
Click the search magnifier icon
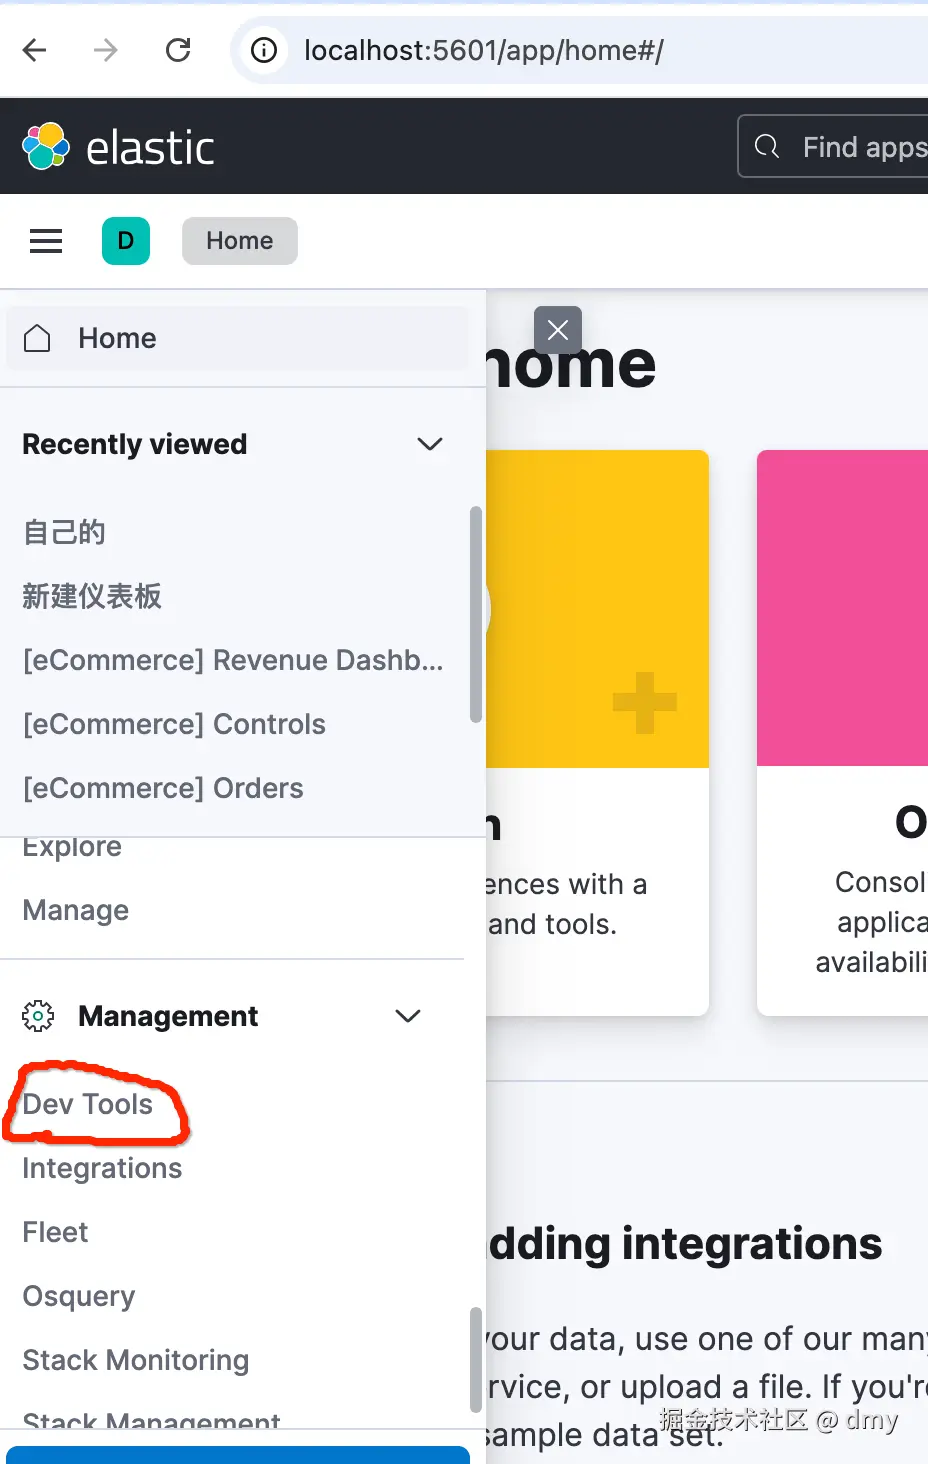[x=767, y=147]
